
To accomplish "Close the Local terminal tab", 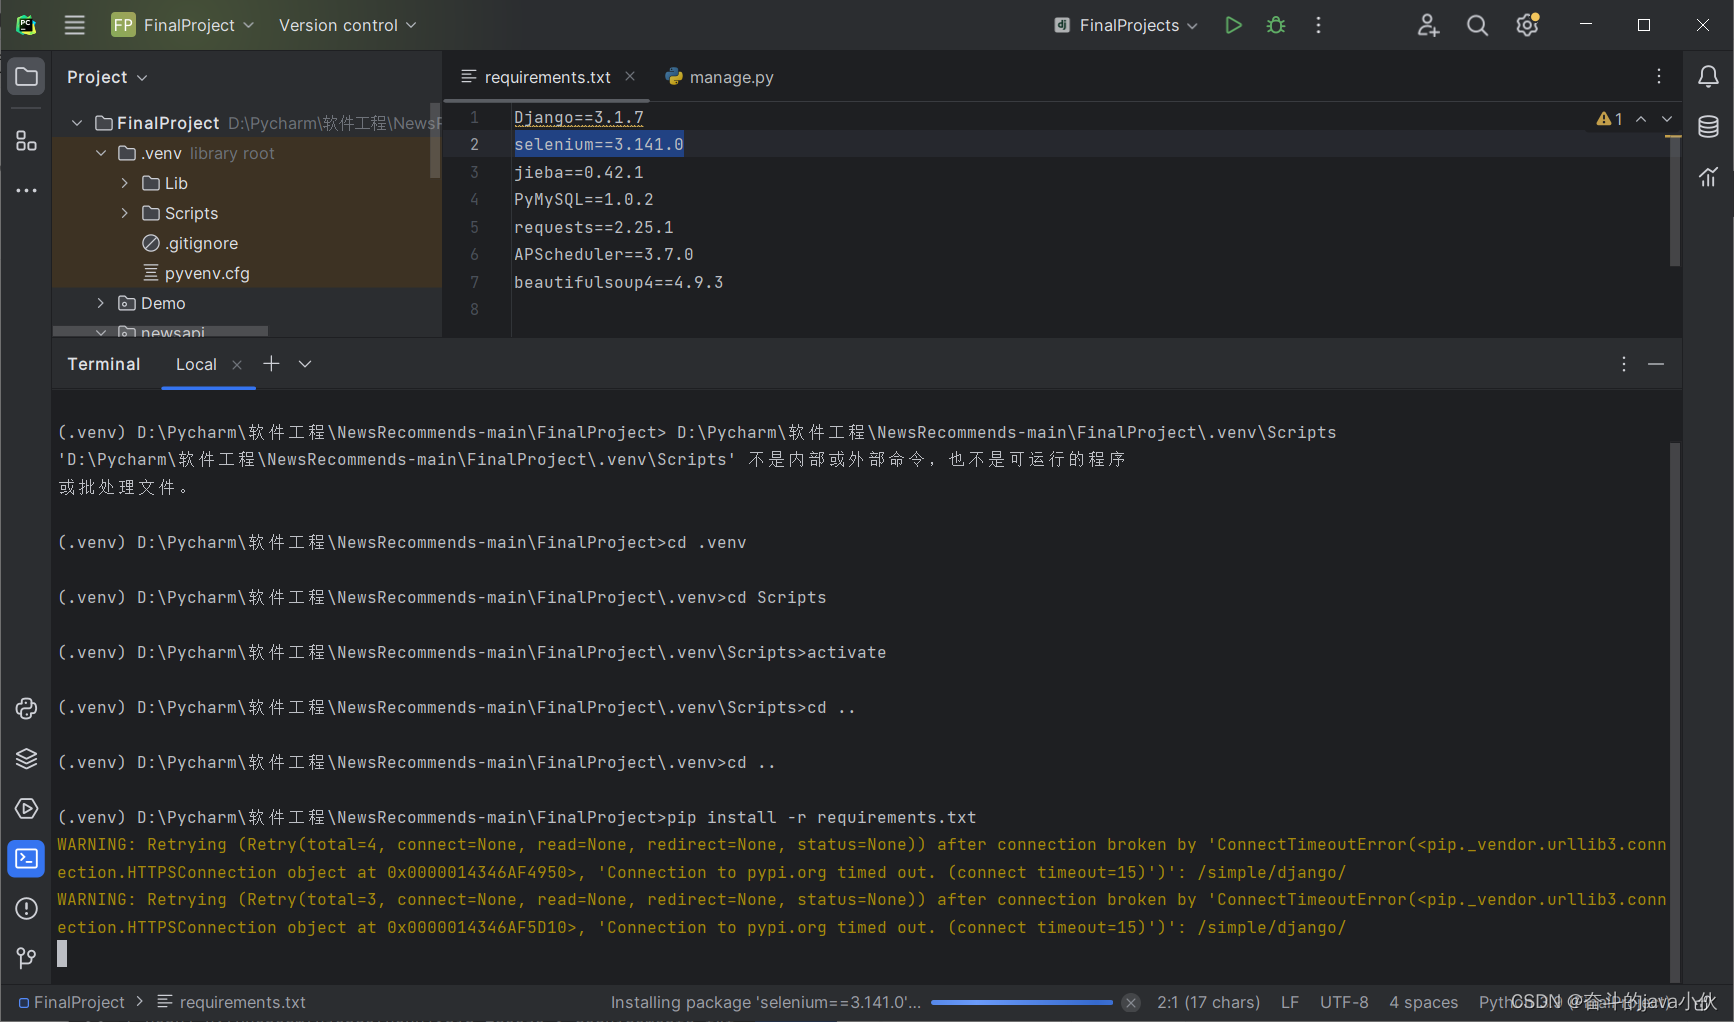I will 237,365.
